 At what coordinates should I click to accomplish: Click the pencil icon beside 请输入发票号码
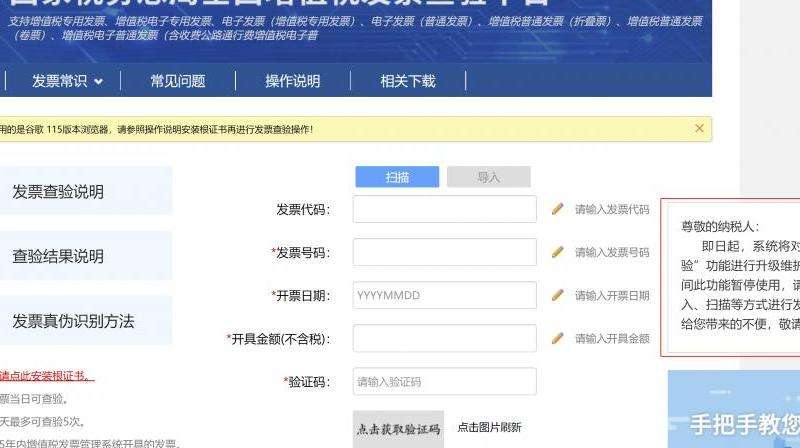point(558,252)
